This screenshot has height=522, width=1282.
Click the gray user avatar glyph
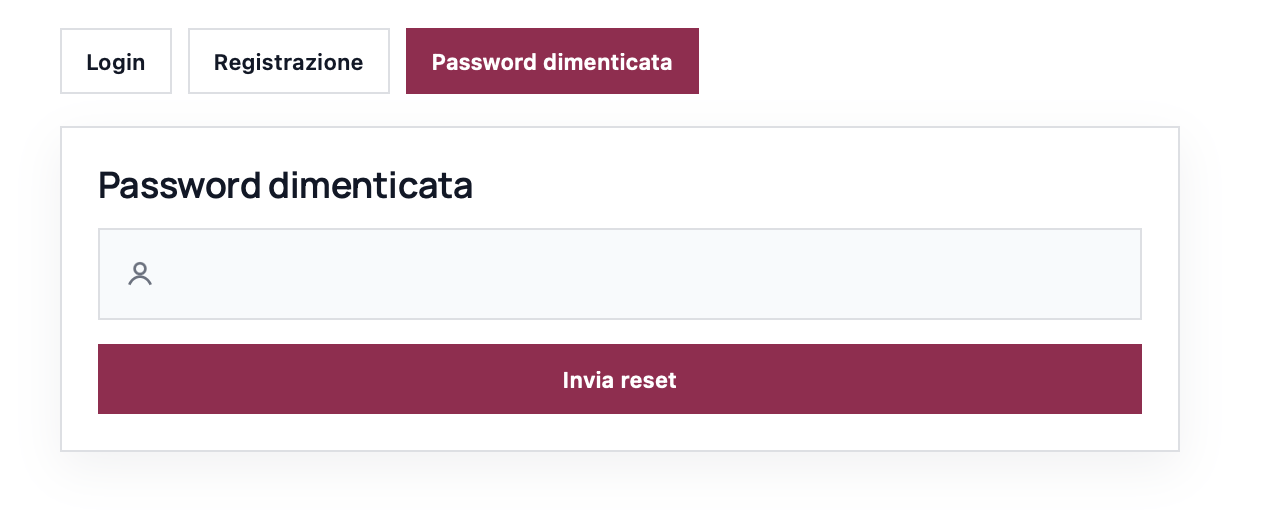point(140,274)
